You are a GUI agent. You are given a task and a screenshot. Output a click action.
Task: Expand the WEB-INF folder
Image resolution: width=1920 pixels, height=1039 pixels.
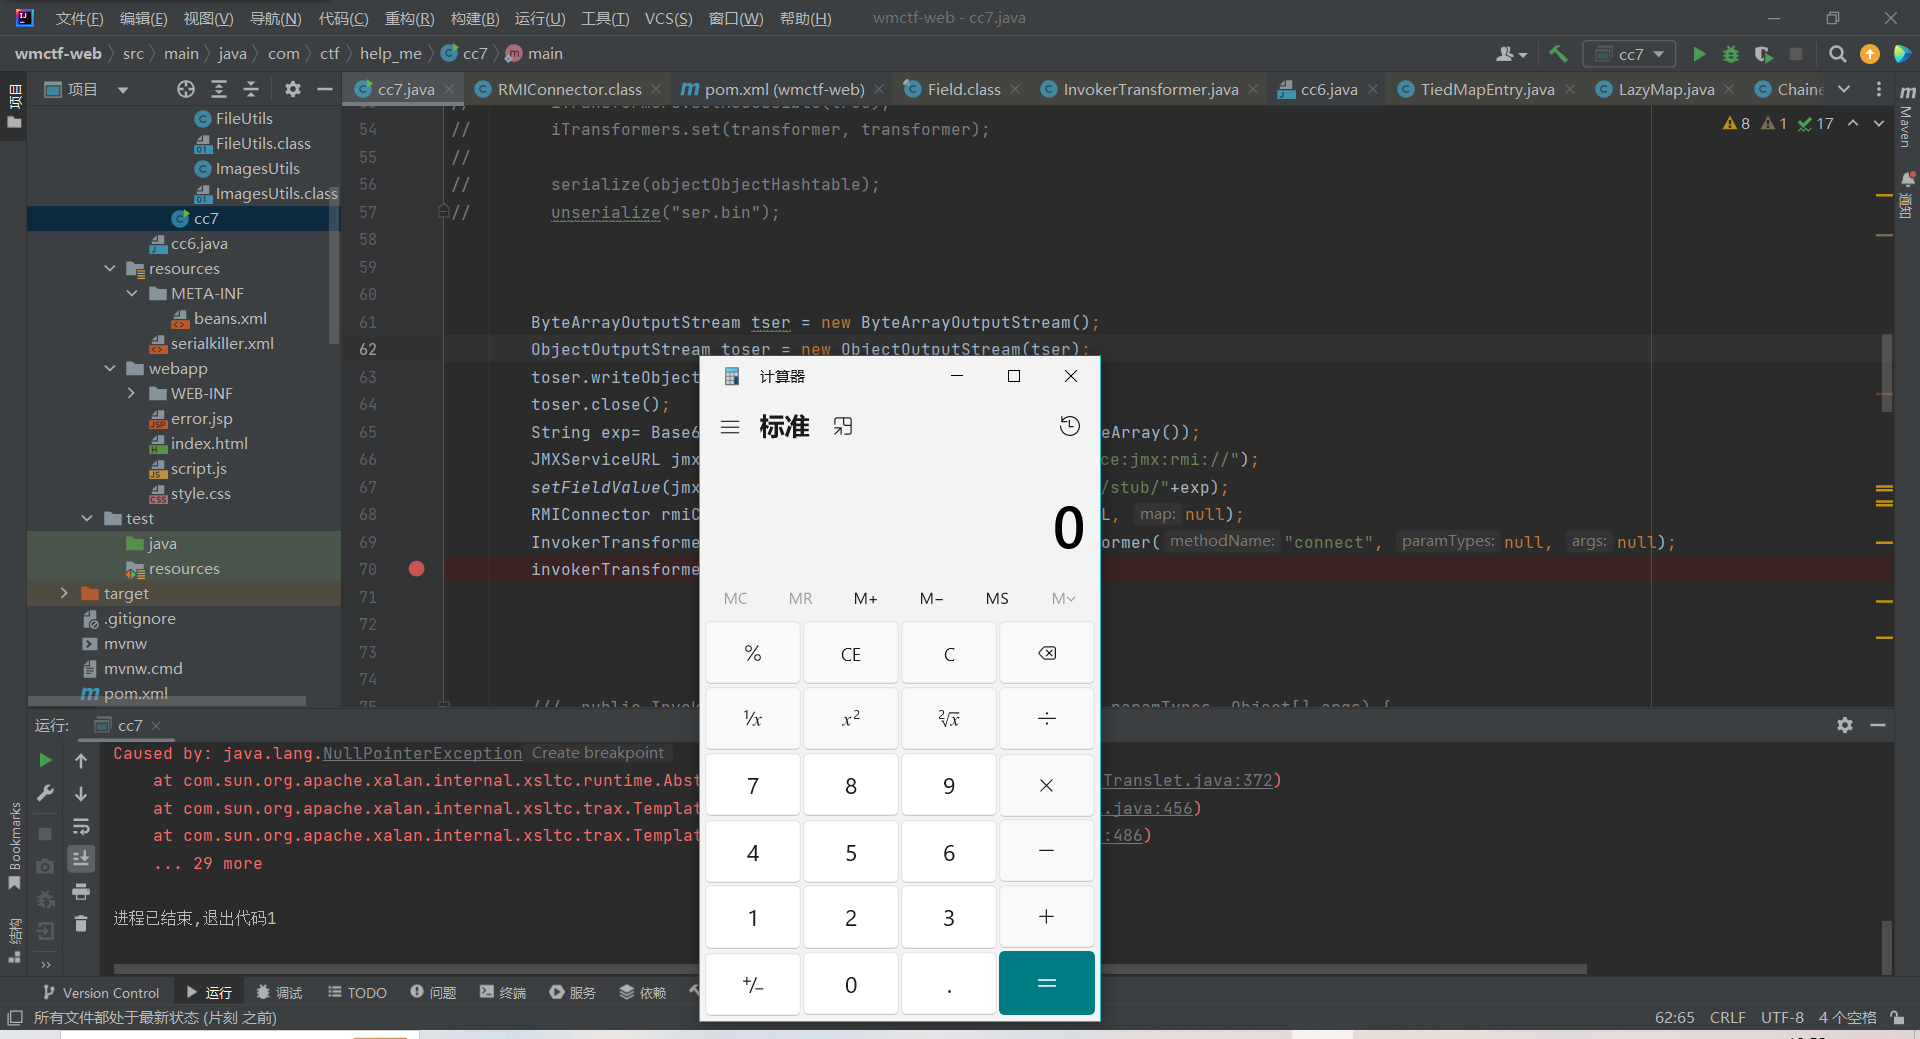132,393
